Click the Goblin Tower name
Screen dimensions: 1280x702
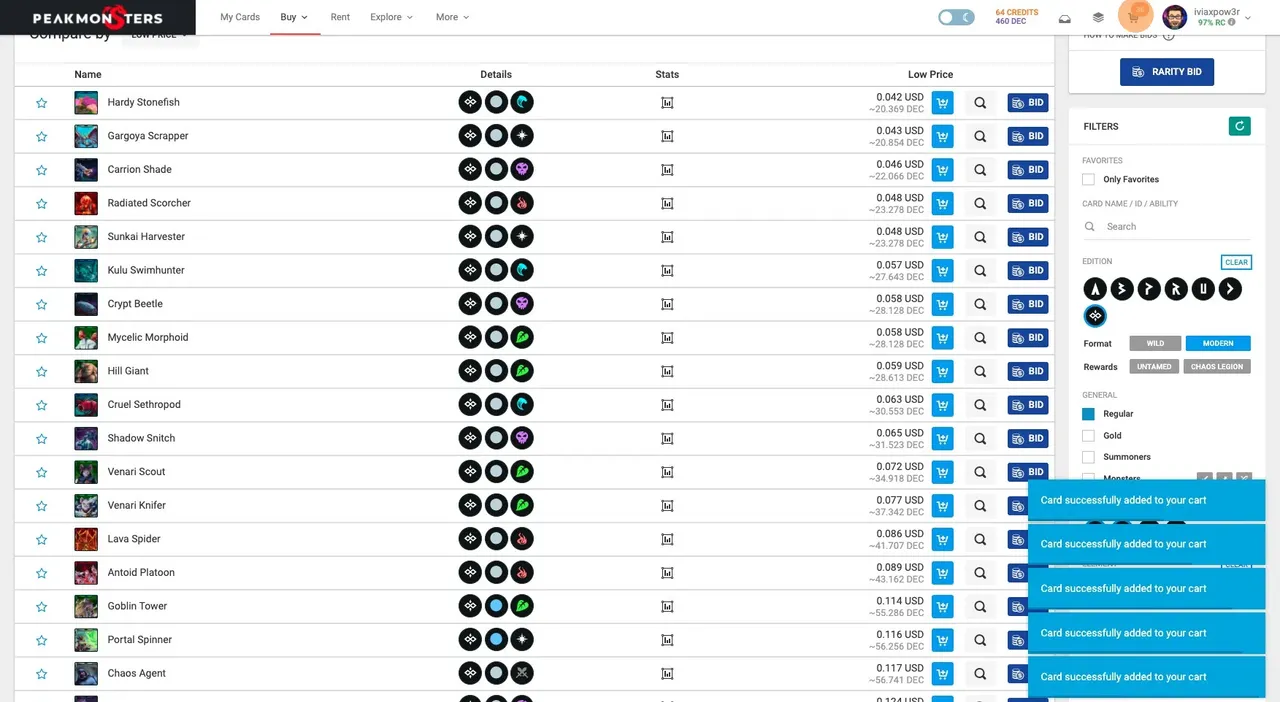pyautogui.click(x=137, y=606)
